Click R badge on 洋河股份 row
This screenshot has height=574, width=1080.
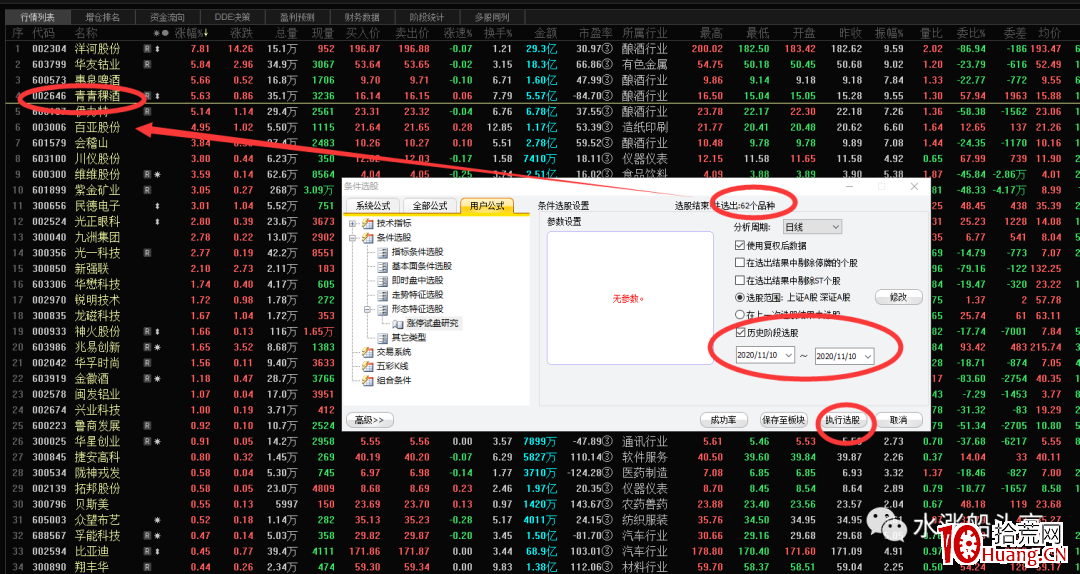pyautogui.click(x=147, y=48)
